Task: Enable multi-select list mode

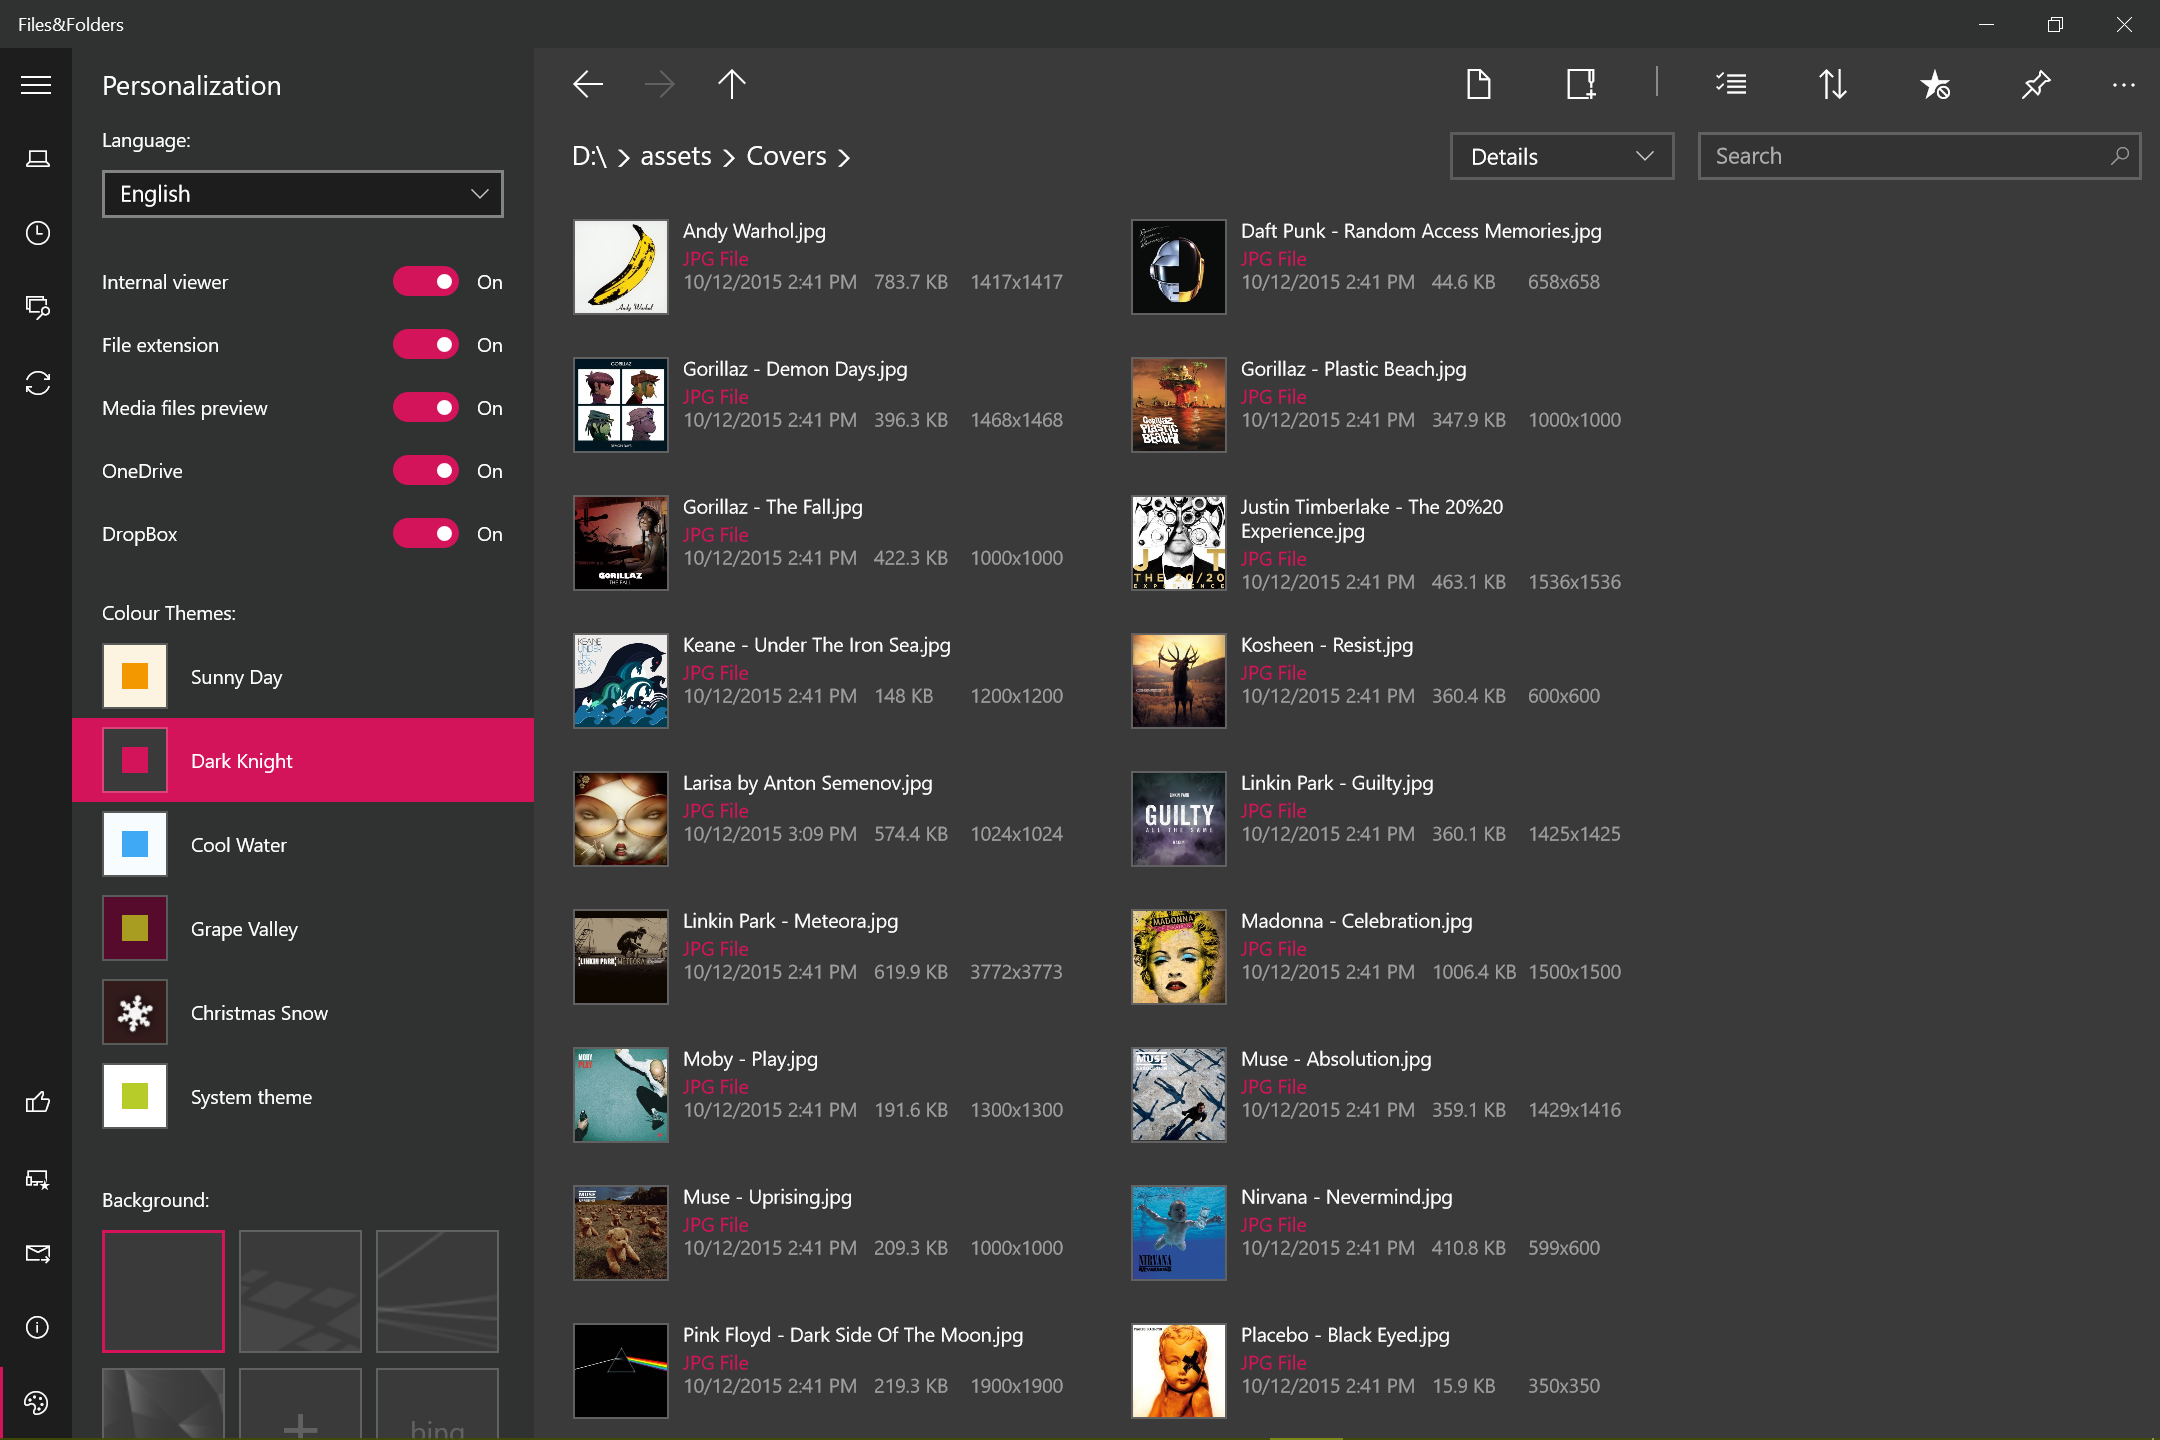Action: 1731,84
